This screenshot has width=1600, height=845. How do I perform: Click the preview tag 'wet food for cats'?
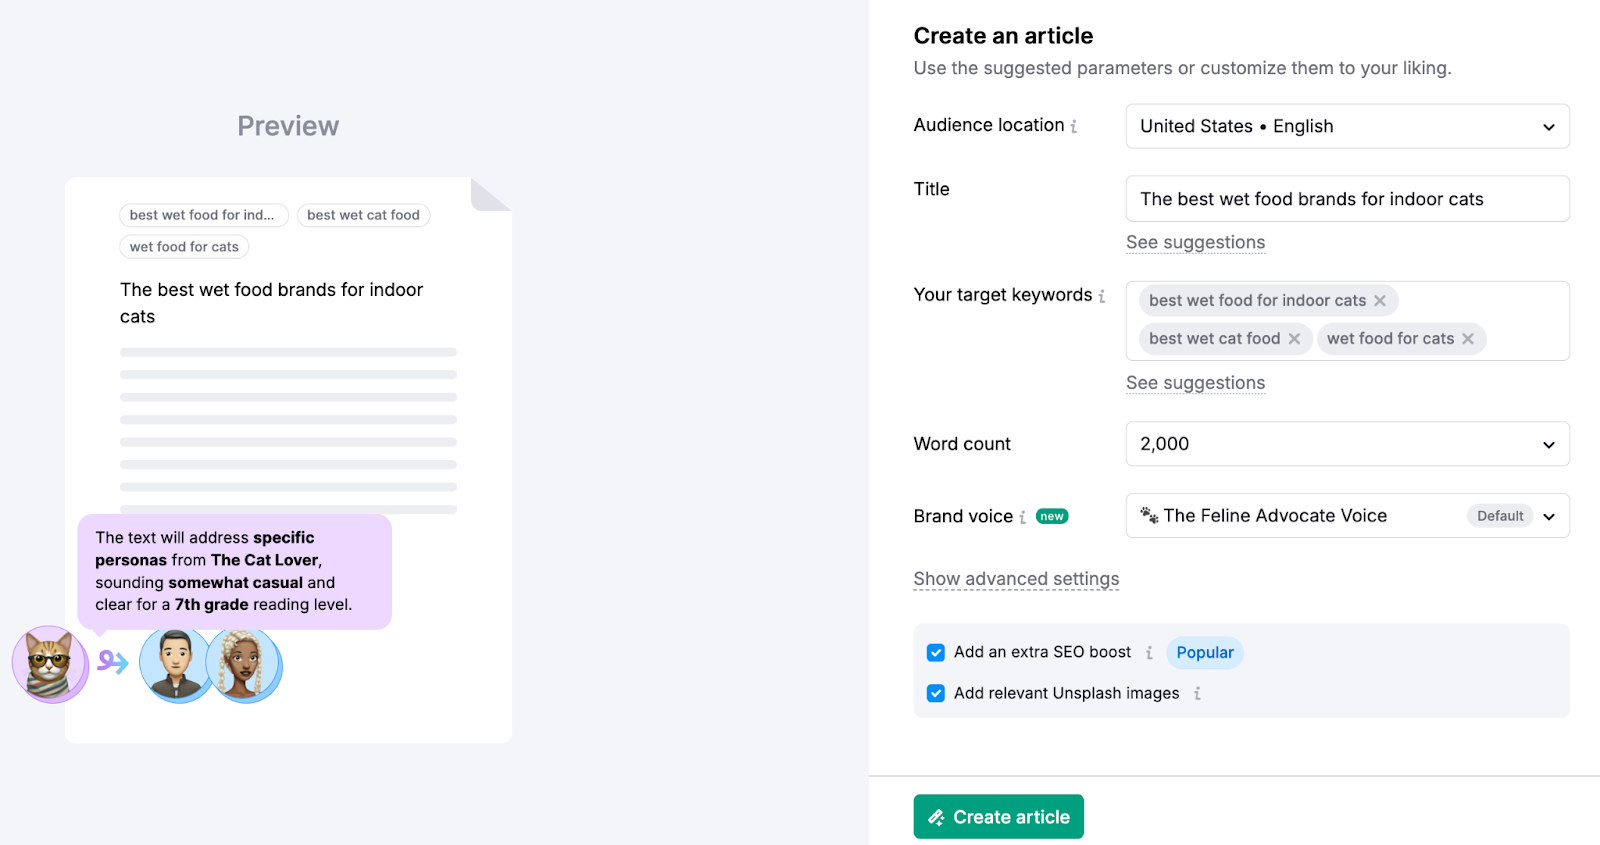pos(184,247)
